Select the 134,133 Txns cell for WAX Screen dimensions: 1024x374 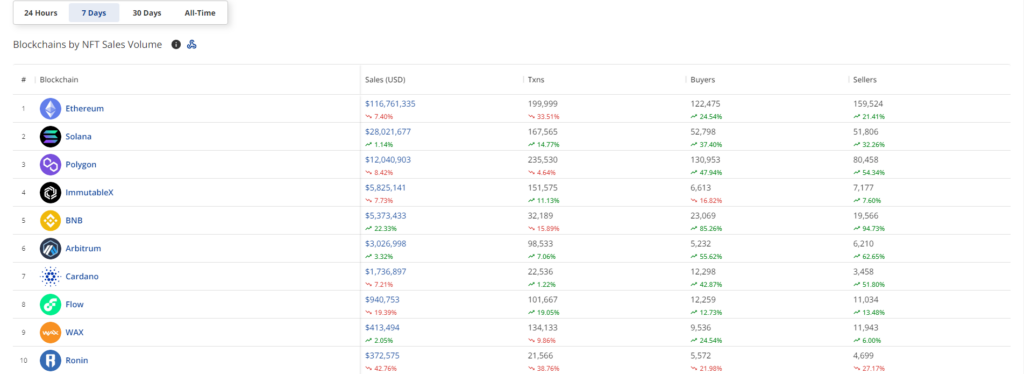tap(543, 328)
